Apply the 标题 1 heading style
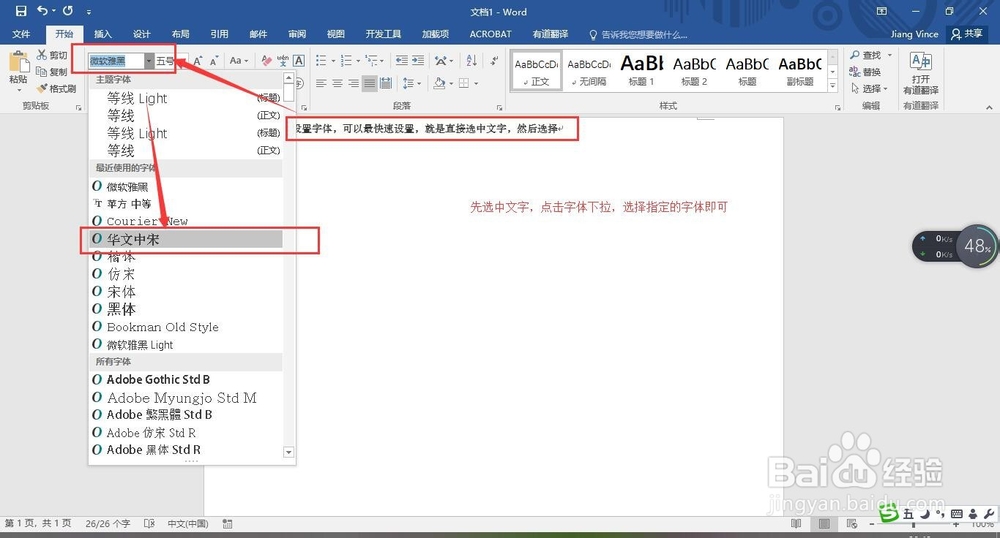 point(642,70)
